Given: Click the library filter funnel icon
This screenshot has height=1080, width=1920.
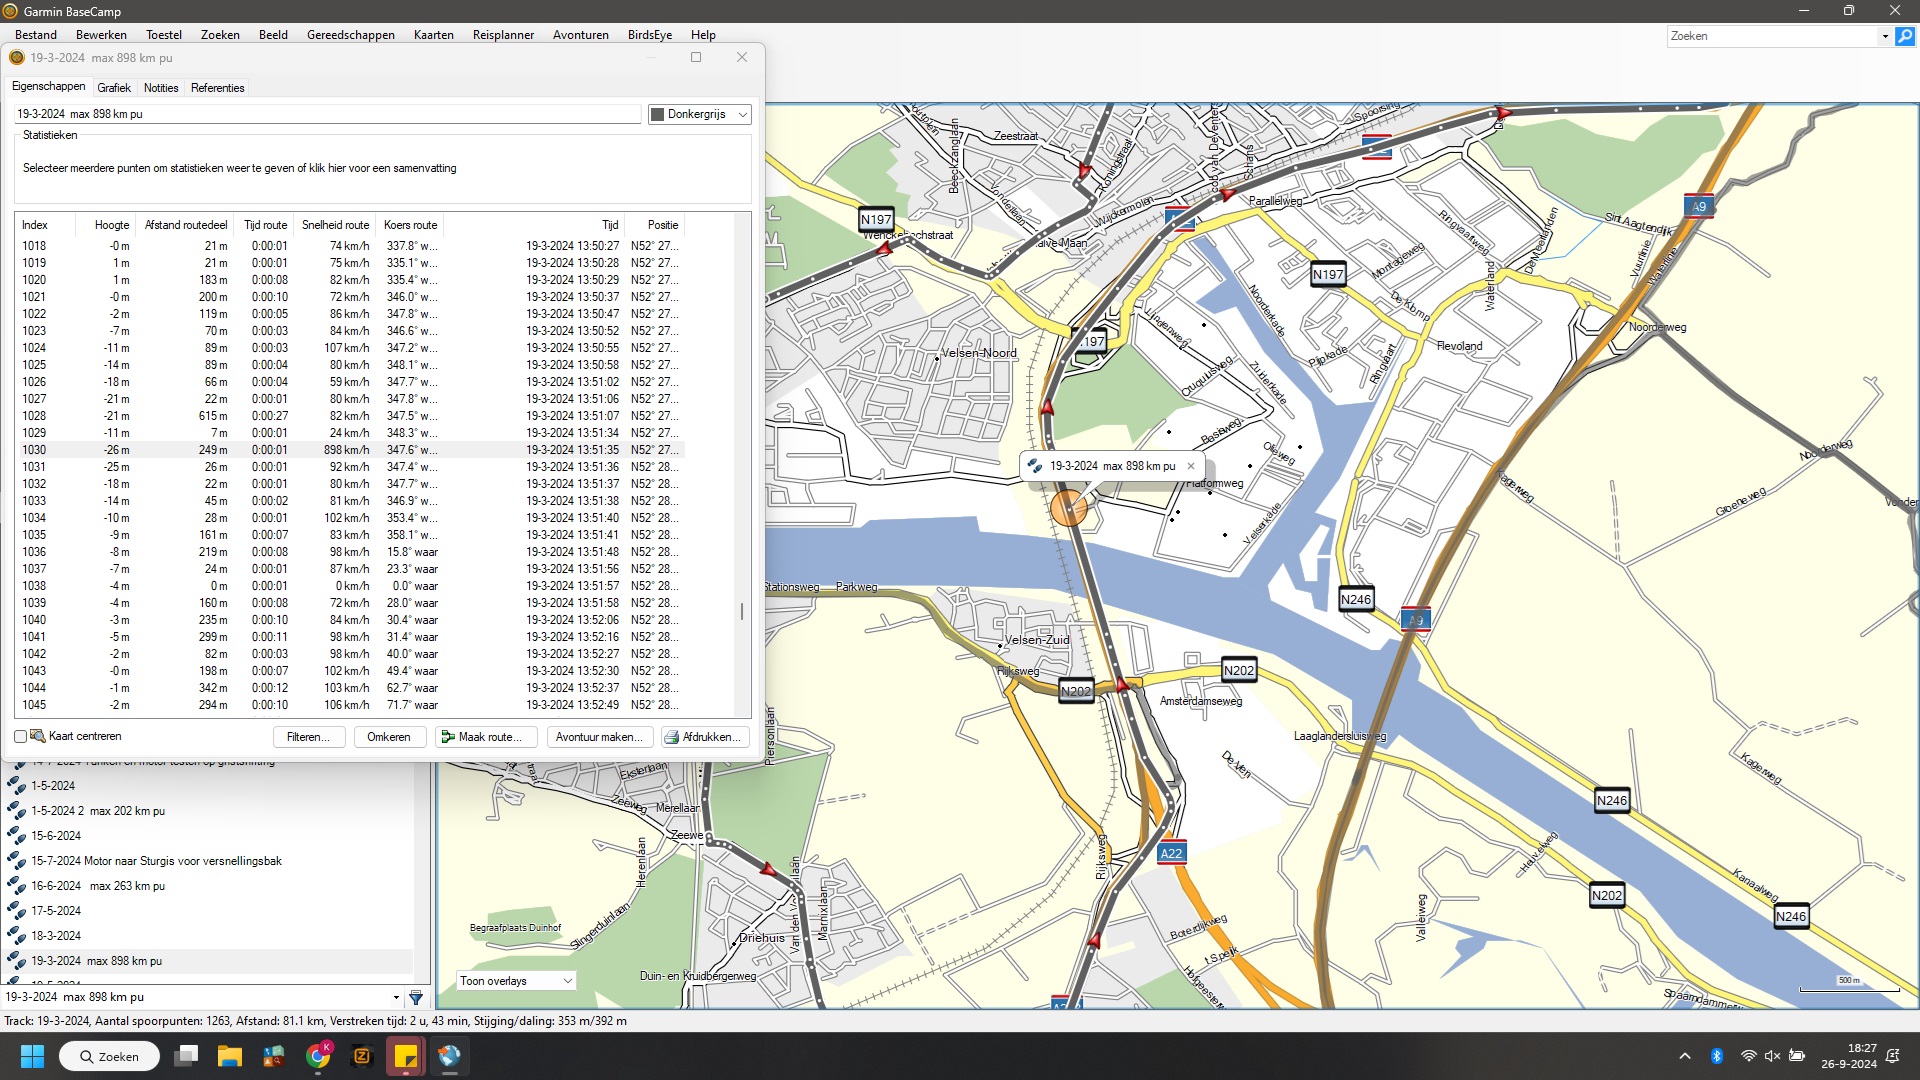Looking at the screenshot, I should pyautogui.click(x=416, y=997).
